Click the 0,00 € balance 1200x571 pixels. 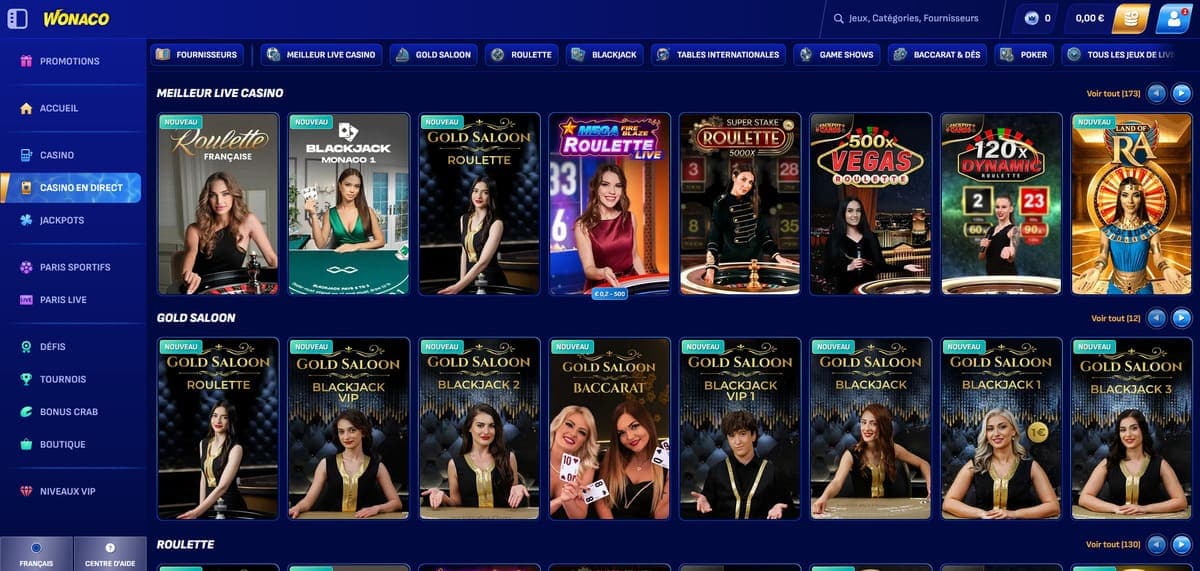[x=1090, y=18]
